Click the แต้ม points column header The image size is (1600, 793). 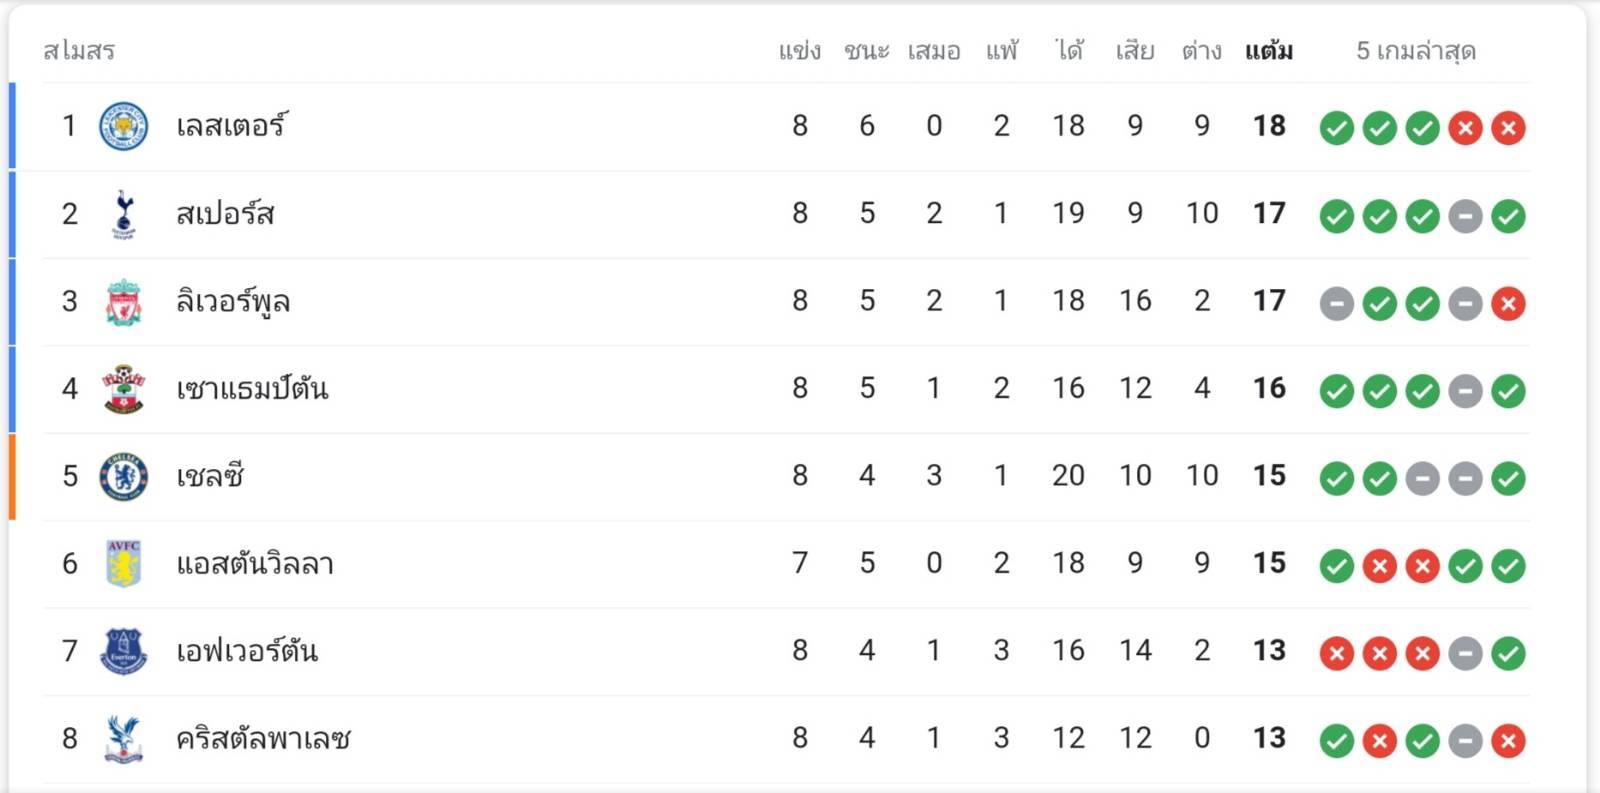click(x=1269, y=50)
